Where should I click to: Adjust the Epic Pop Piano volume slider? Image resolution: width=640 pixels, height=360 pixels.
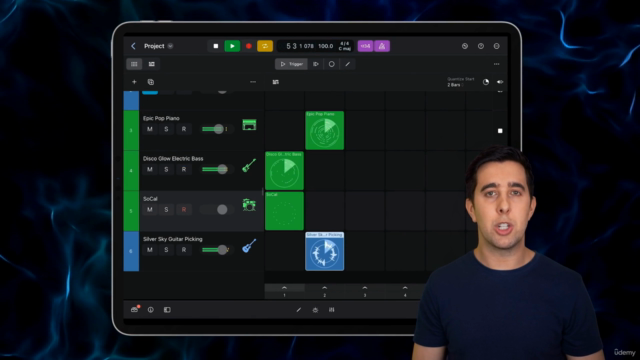pyautogui.click(x=217, y=129)
